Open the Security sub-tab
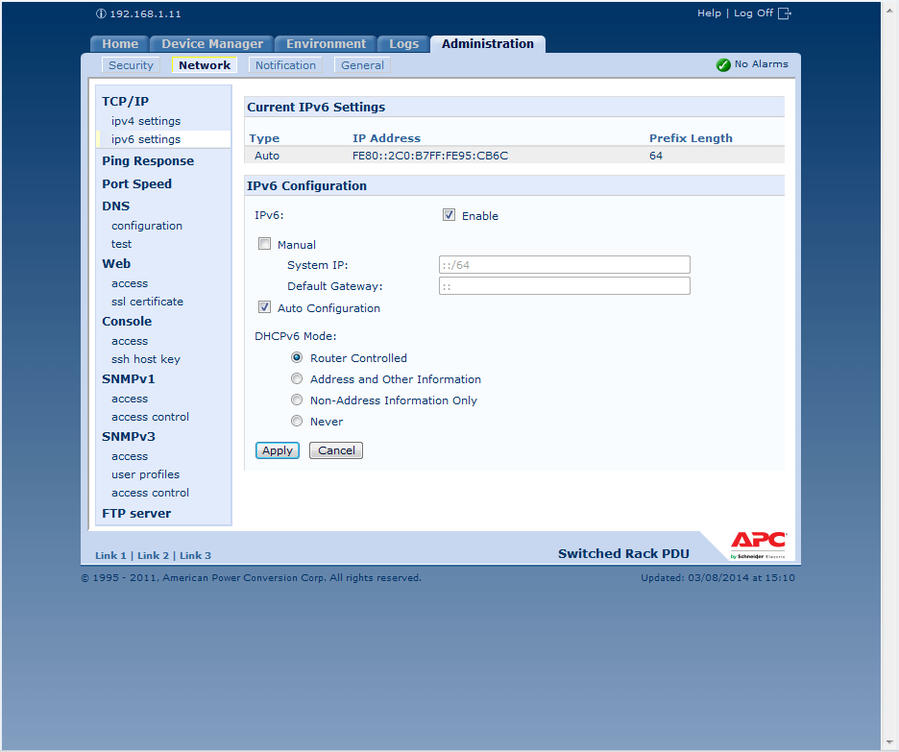Image resolution: width=899 pixels, height=752 pixels. click(x=131, y=66)
